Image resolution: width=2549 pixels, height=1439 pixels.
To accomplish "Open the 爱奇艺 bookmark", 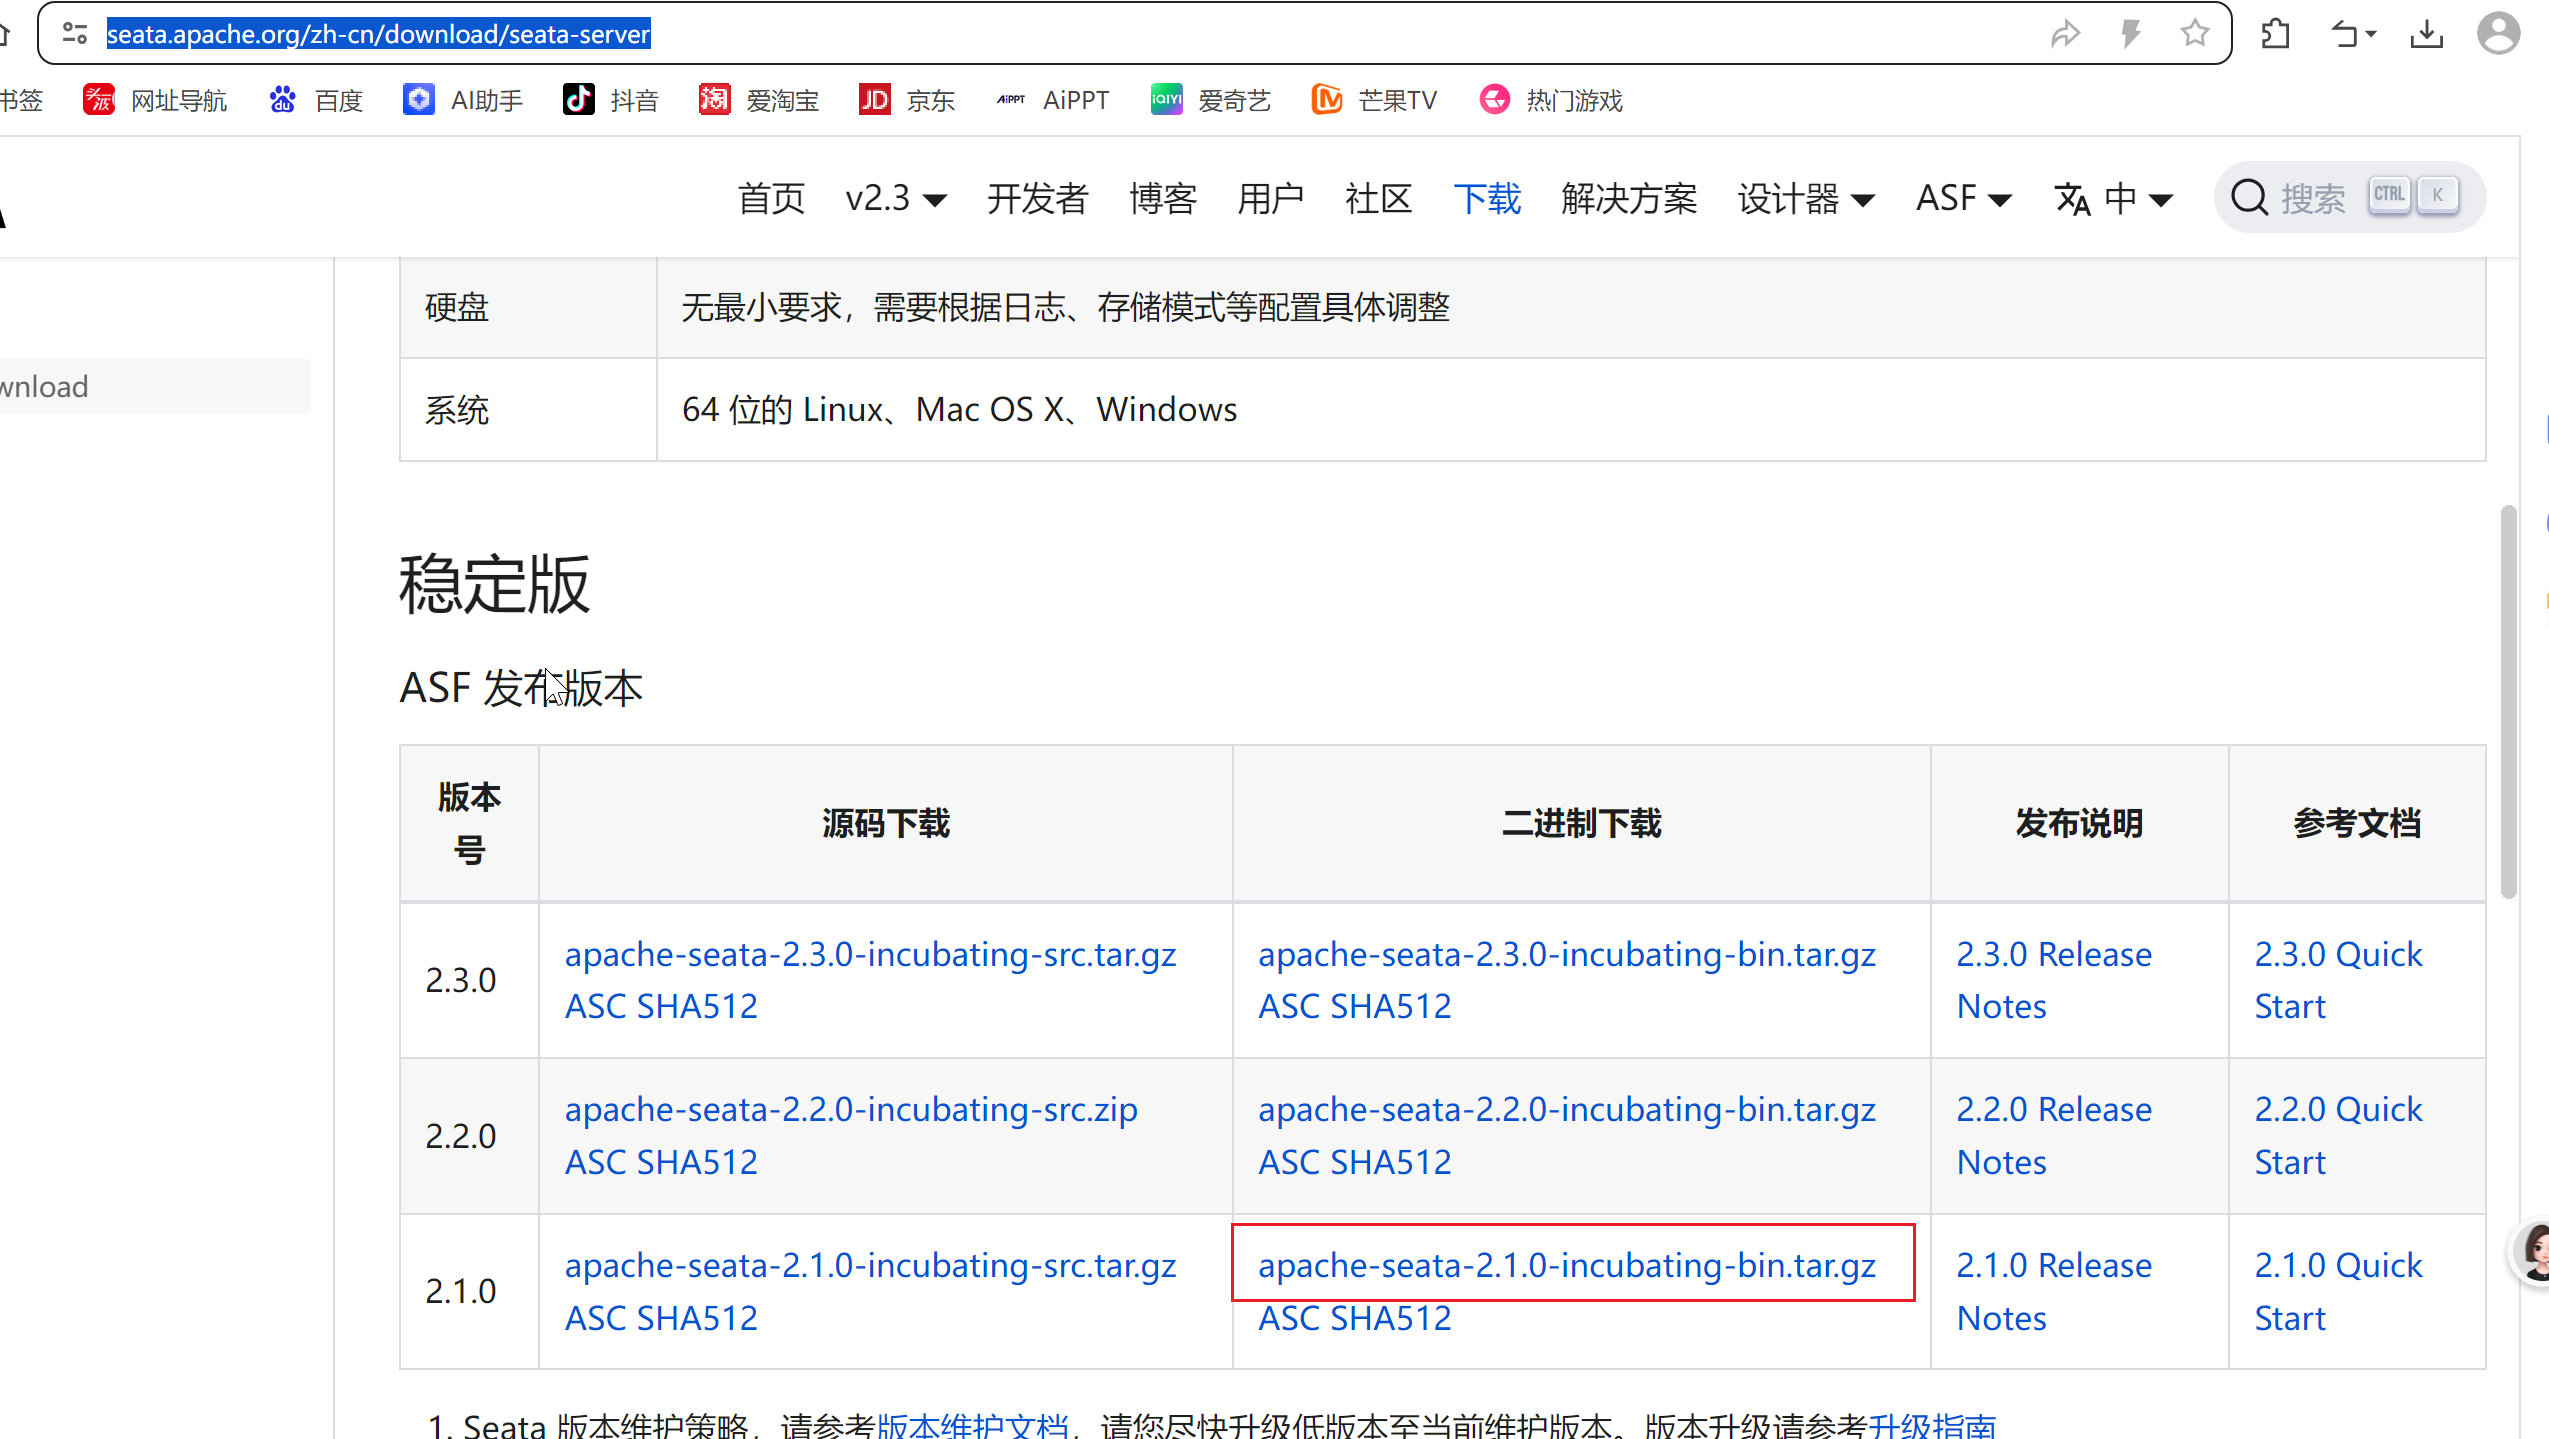I will [1211, 100].
